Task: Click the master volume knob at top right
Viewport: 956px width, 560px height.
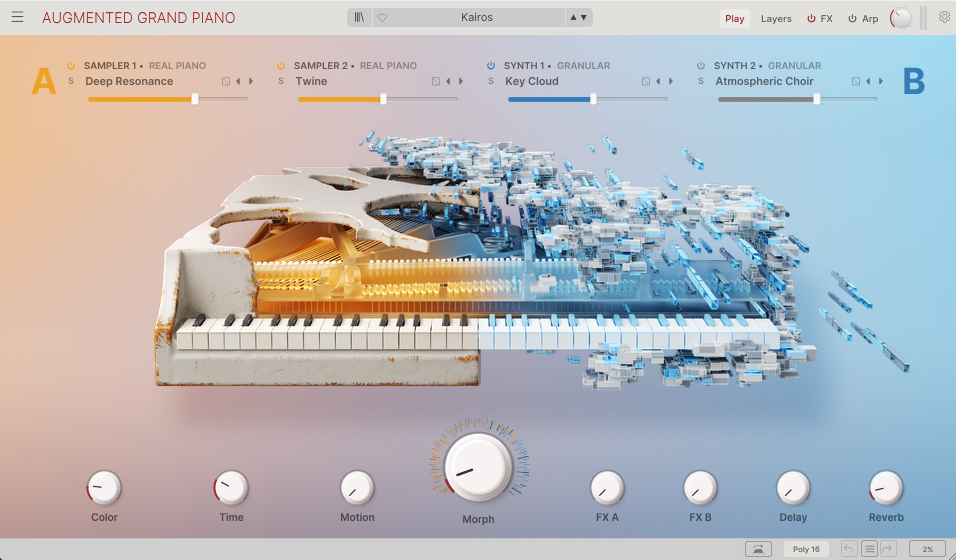Action: tap(901, 18)
